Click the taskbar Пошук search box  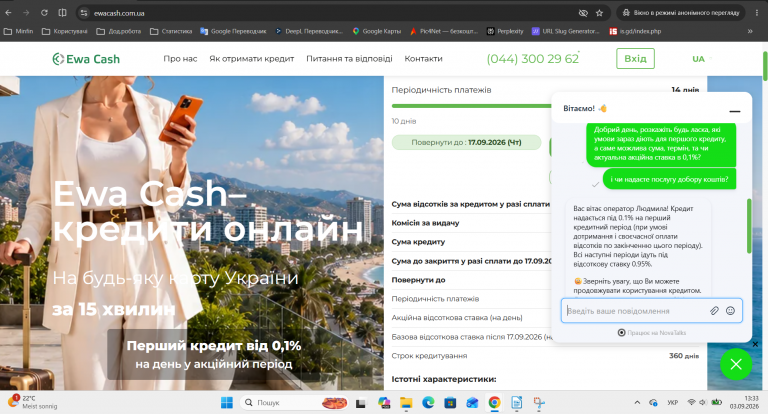point(294,403)
